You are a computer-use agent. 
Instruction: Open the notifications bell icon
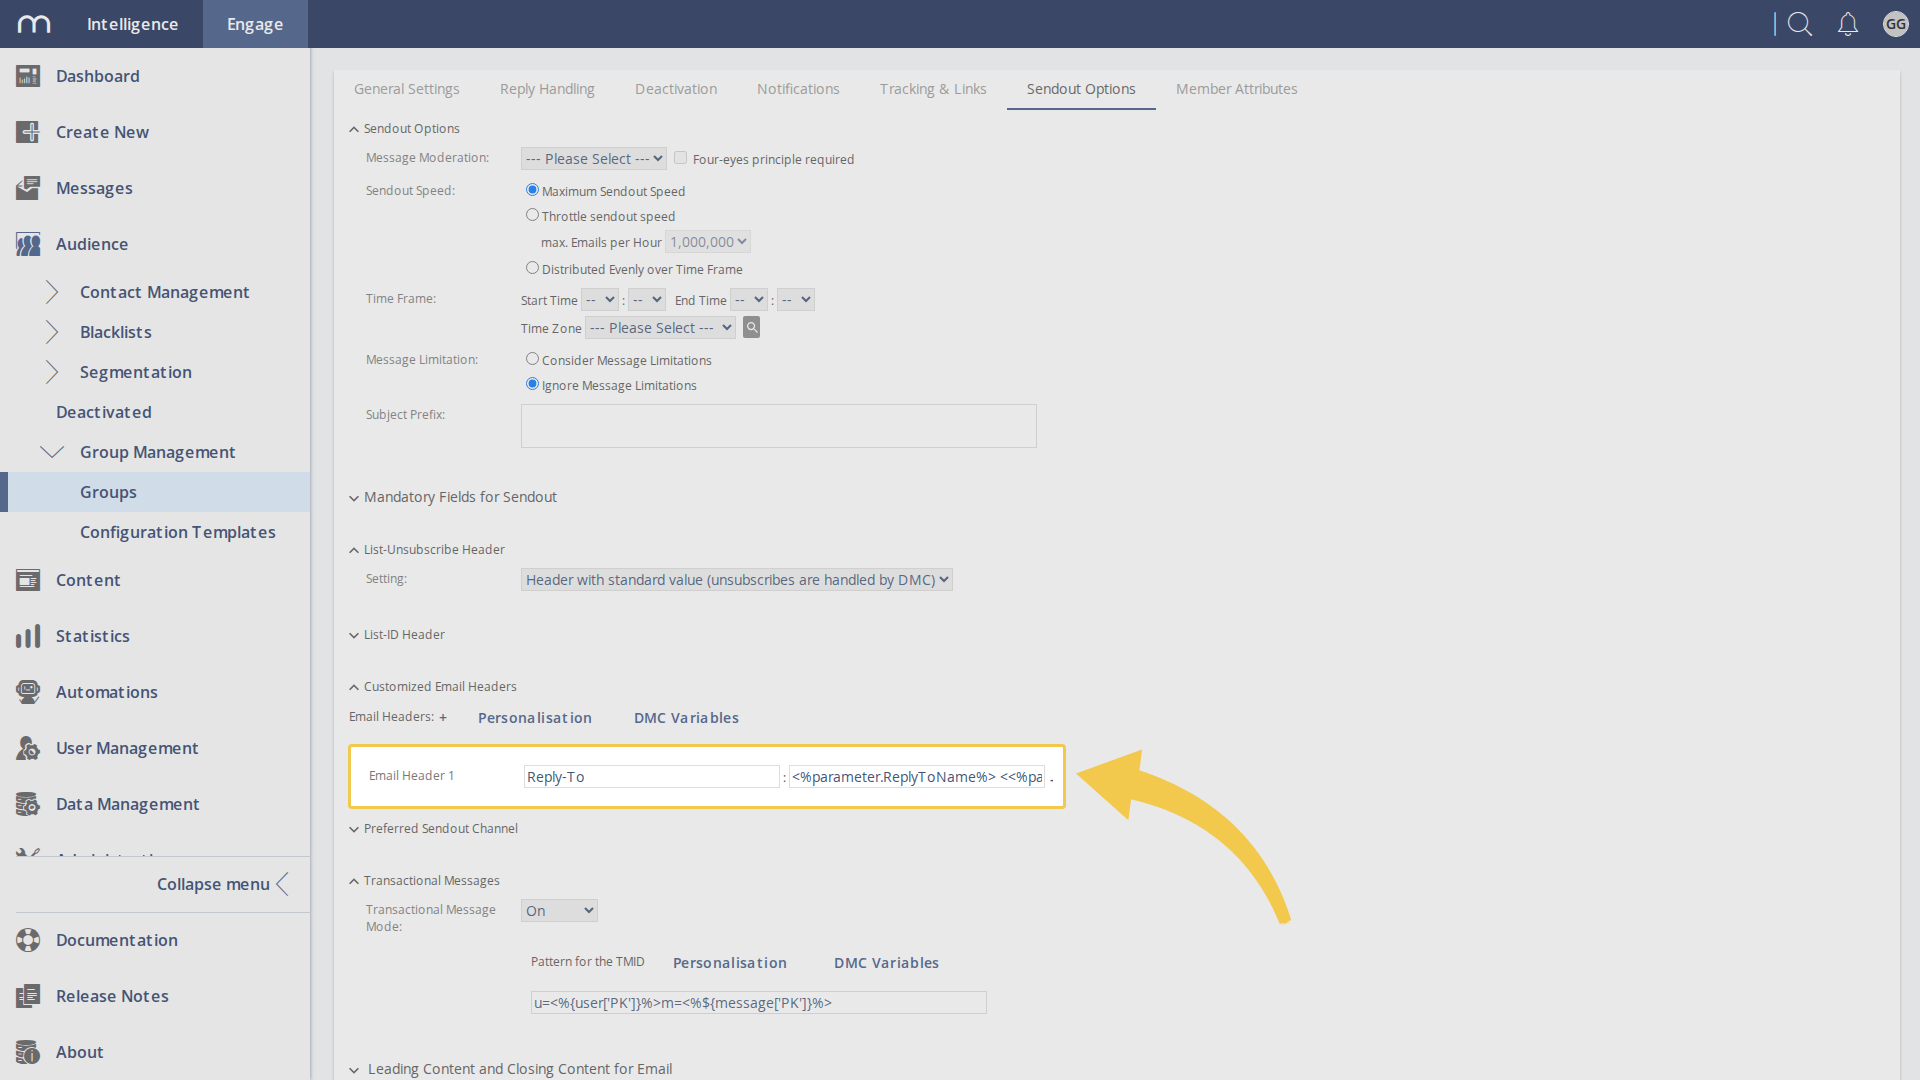pos(1848,24)
